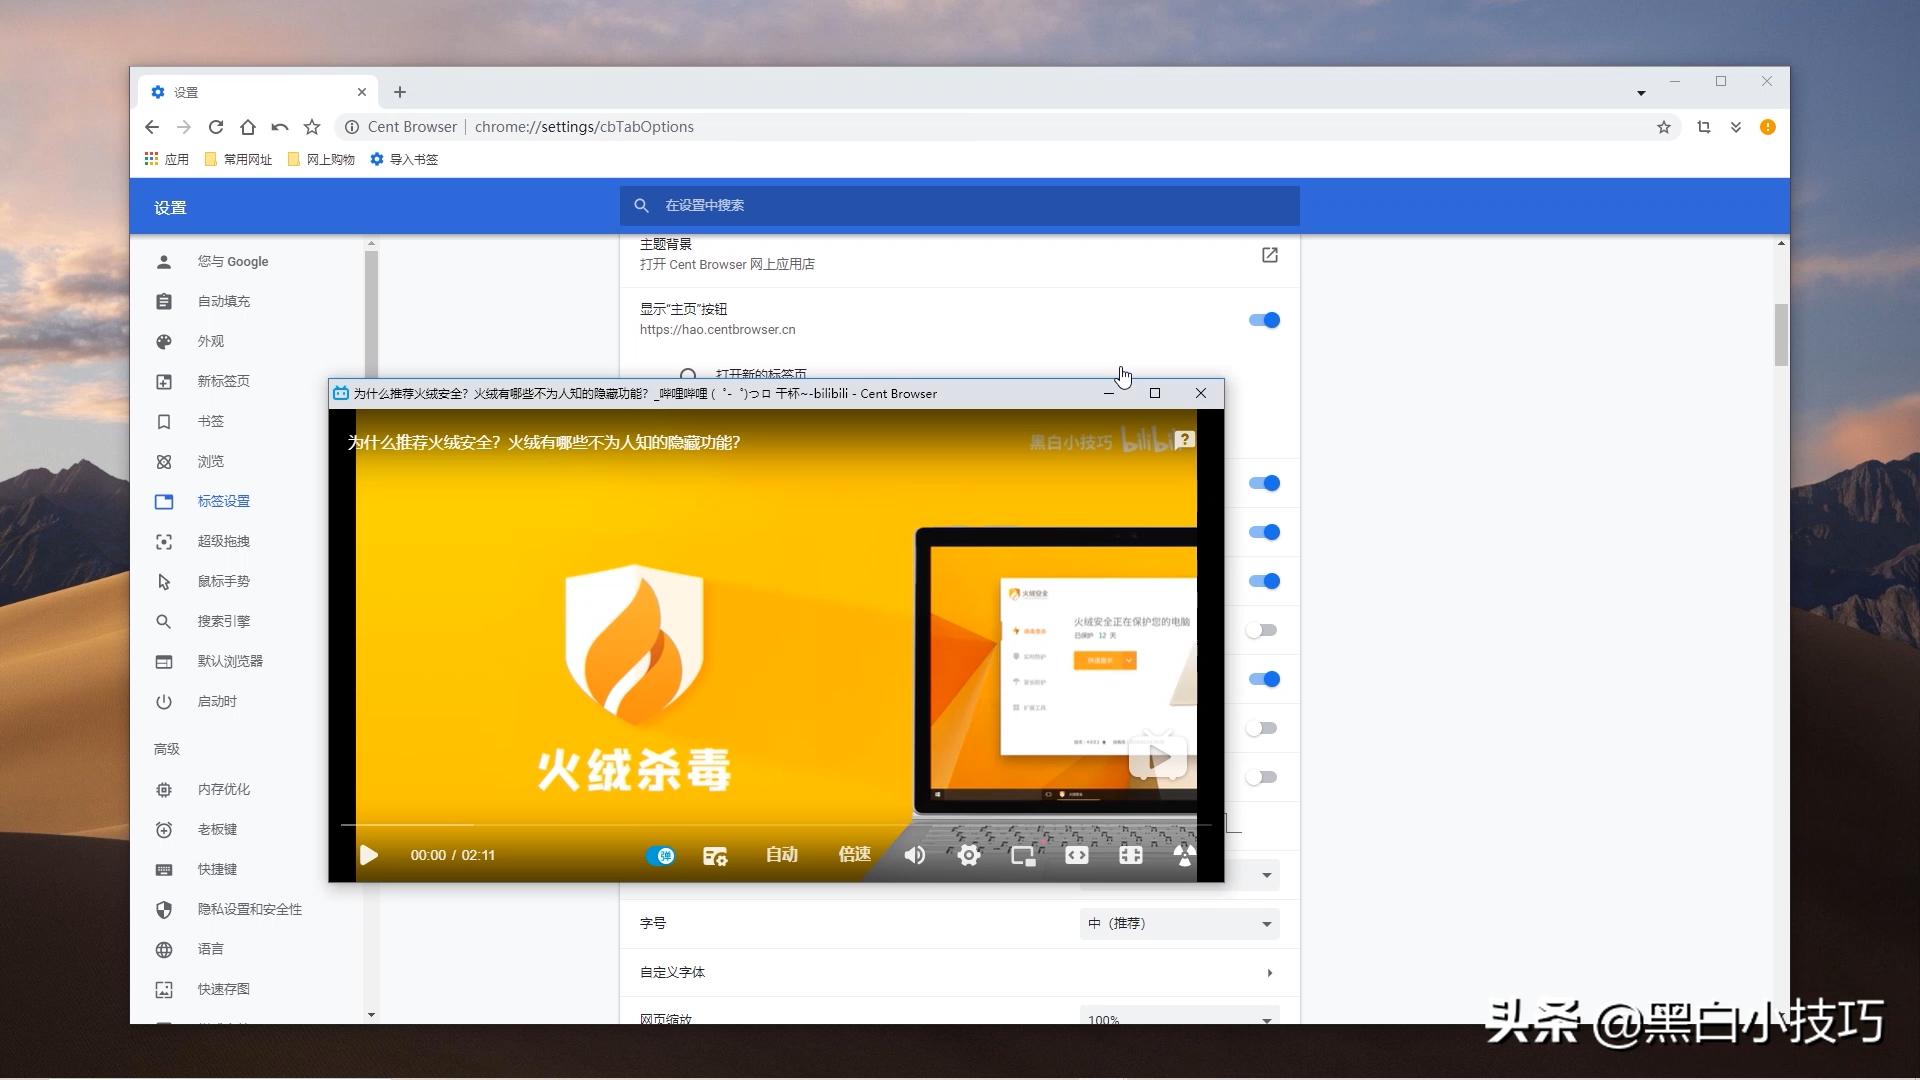Play the bilibili video
1920x1080 pixels.
pos(369,855)
